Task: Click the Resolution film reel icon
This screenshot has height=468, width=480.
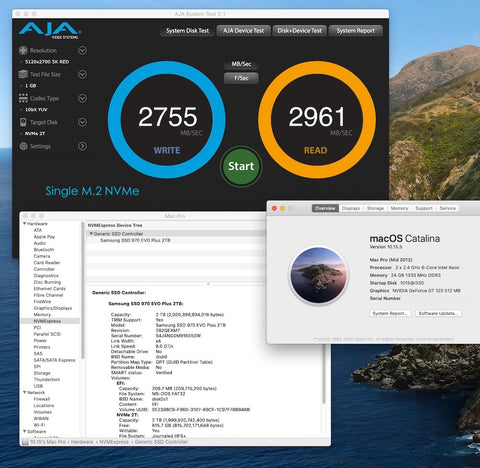Action: tap(23, 50)
